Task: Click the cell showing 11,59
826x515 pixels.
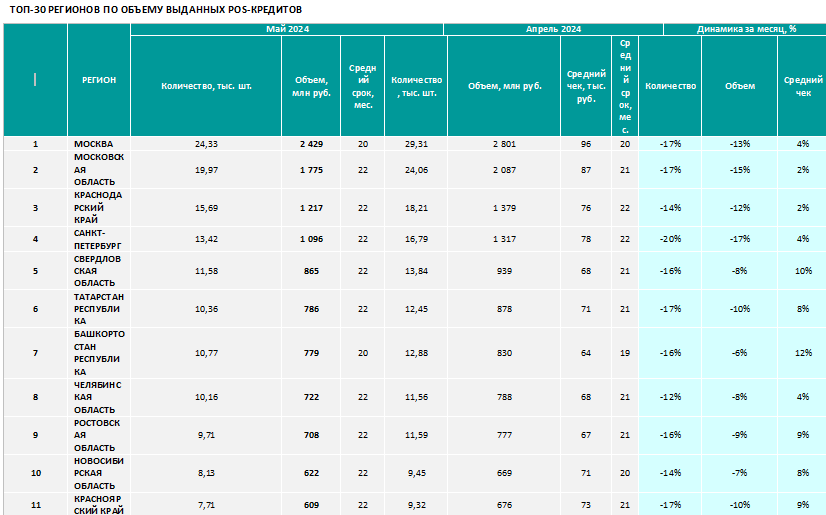Action: [416, 435]
